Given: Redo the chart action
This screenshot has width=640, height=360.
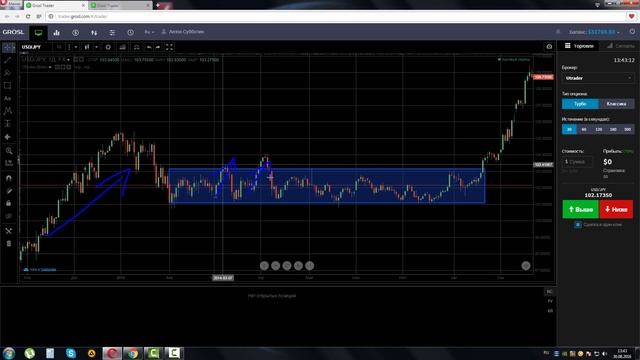Looking at the screenshot, I should click(x=158, y=47).
